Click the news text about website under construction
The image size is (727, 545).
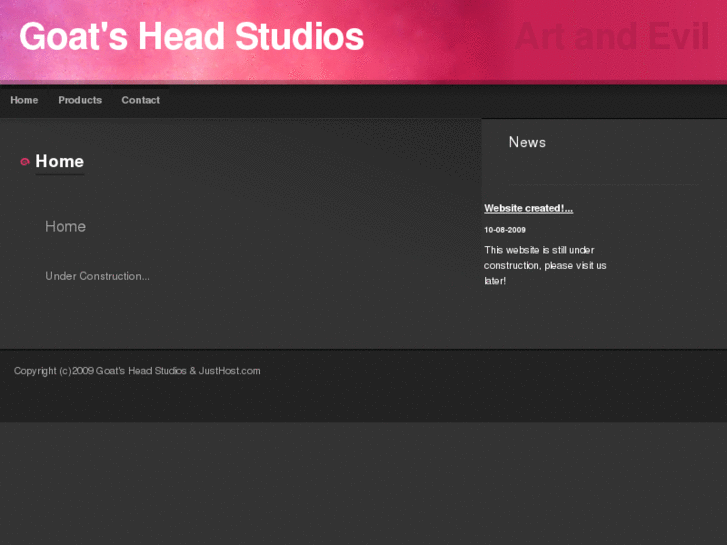[x=545, y=265]
